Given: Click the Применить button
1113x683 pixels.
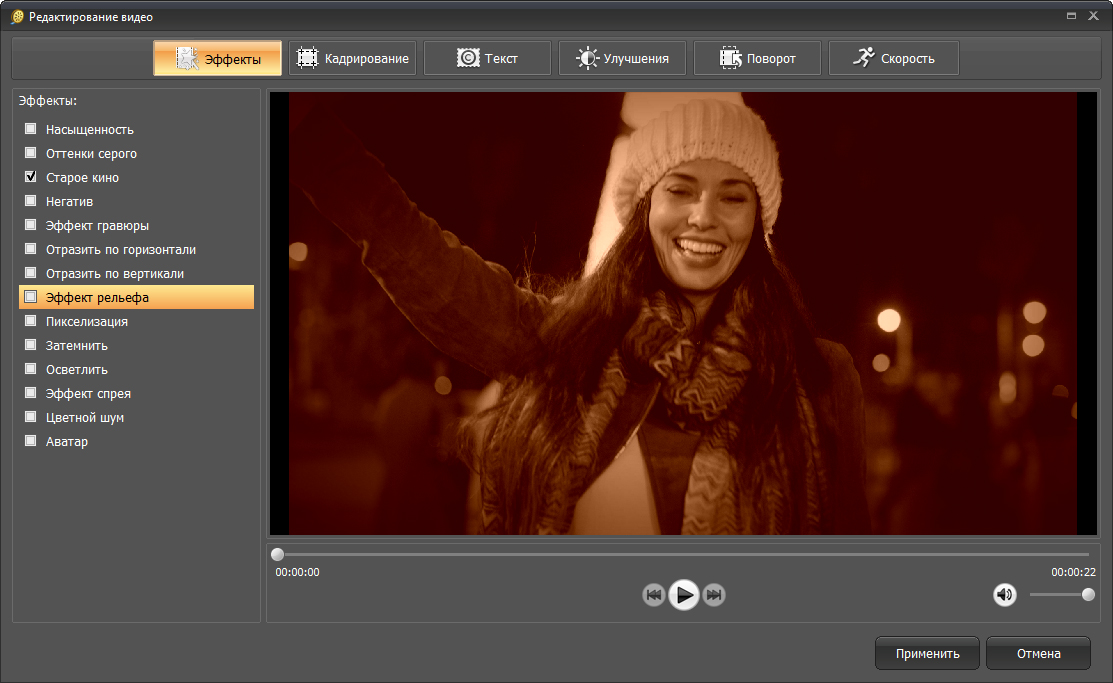Looking at the screenshot, I should click(x=927, y=653).
